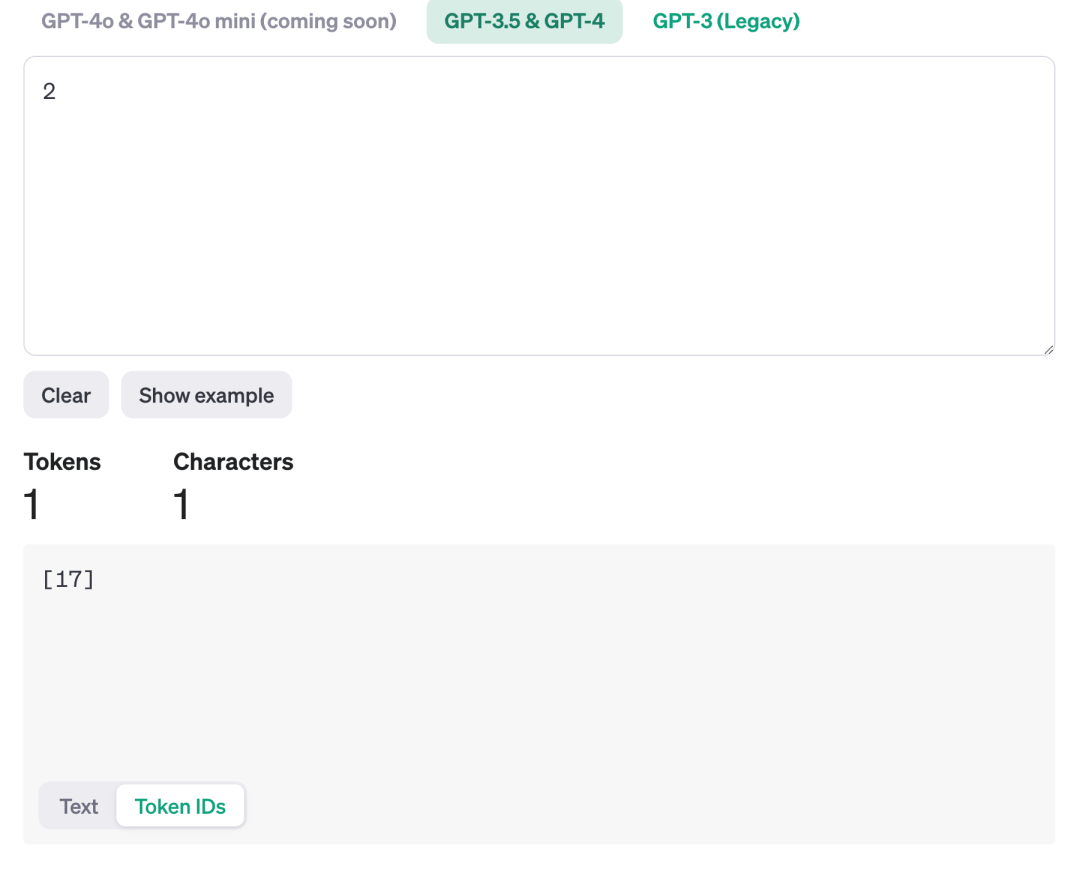Click the token count value under Tokens
The height and width of the screenshot is (869, 1080).
(32, 505)
